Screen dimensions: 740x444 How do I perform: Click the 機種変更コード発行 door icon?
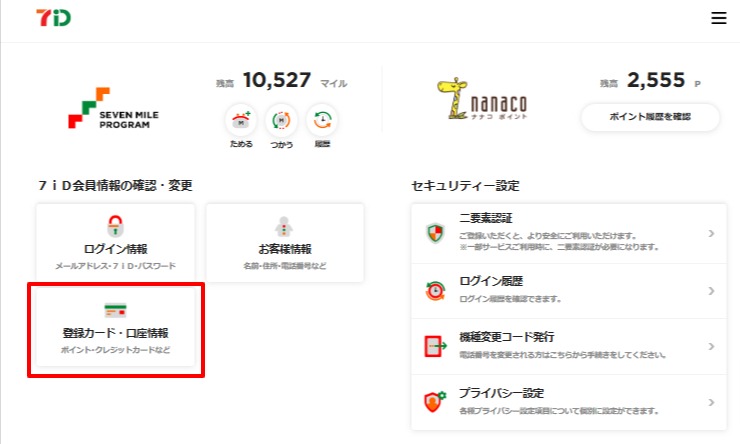(435, 346)
